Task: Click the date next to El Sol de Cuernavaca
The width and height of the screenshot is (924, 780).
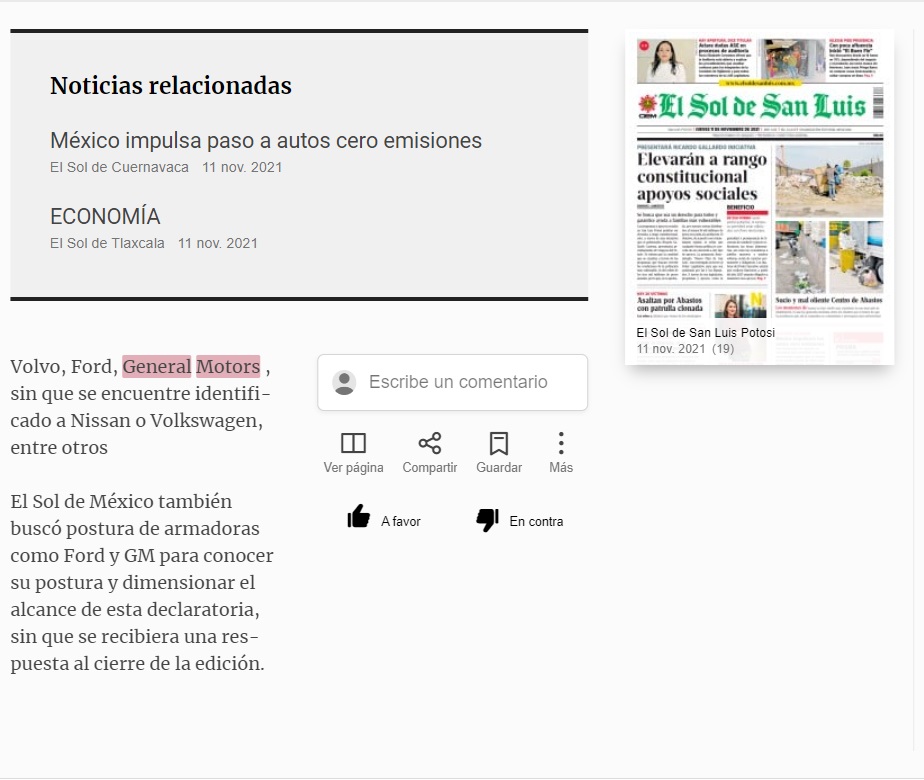Action: [242, 167]
